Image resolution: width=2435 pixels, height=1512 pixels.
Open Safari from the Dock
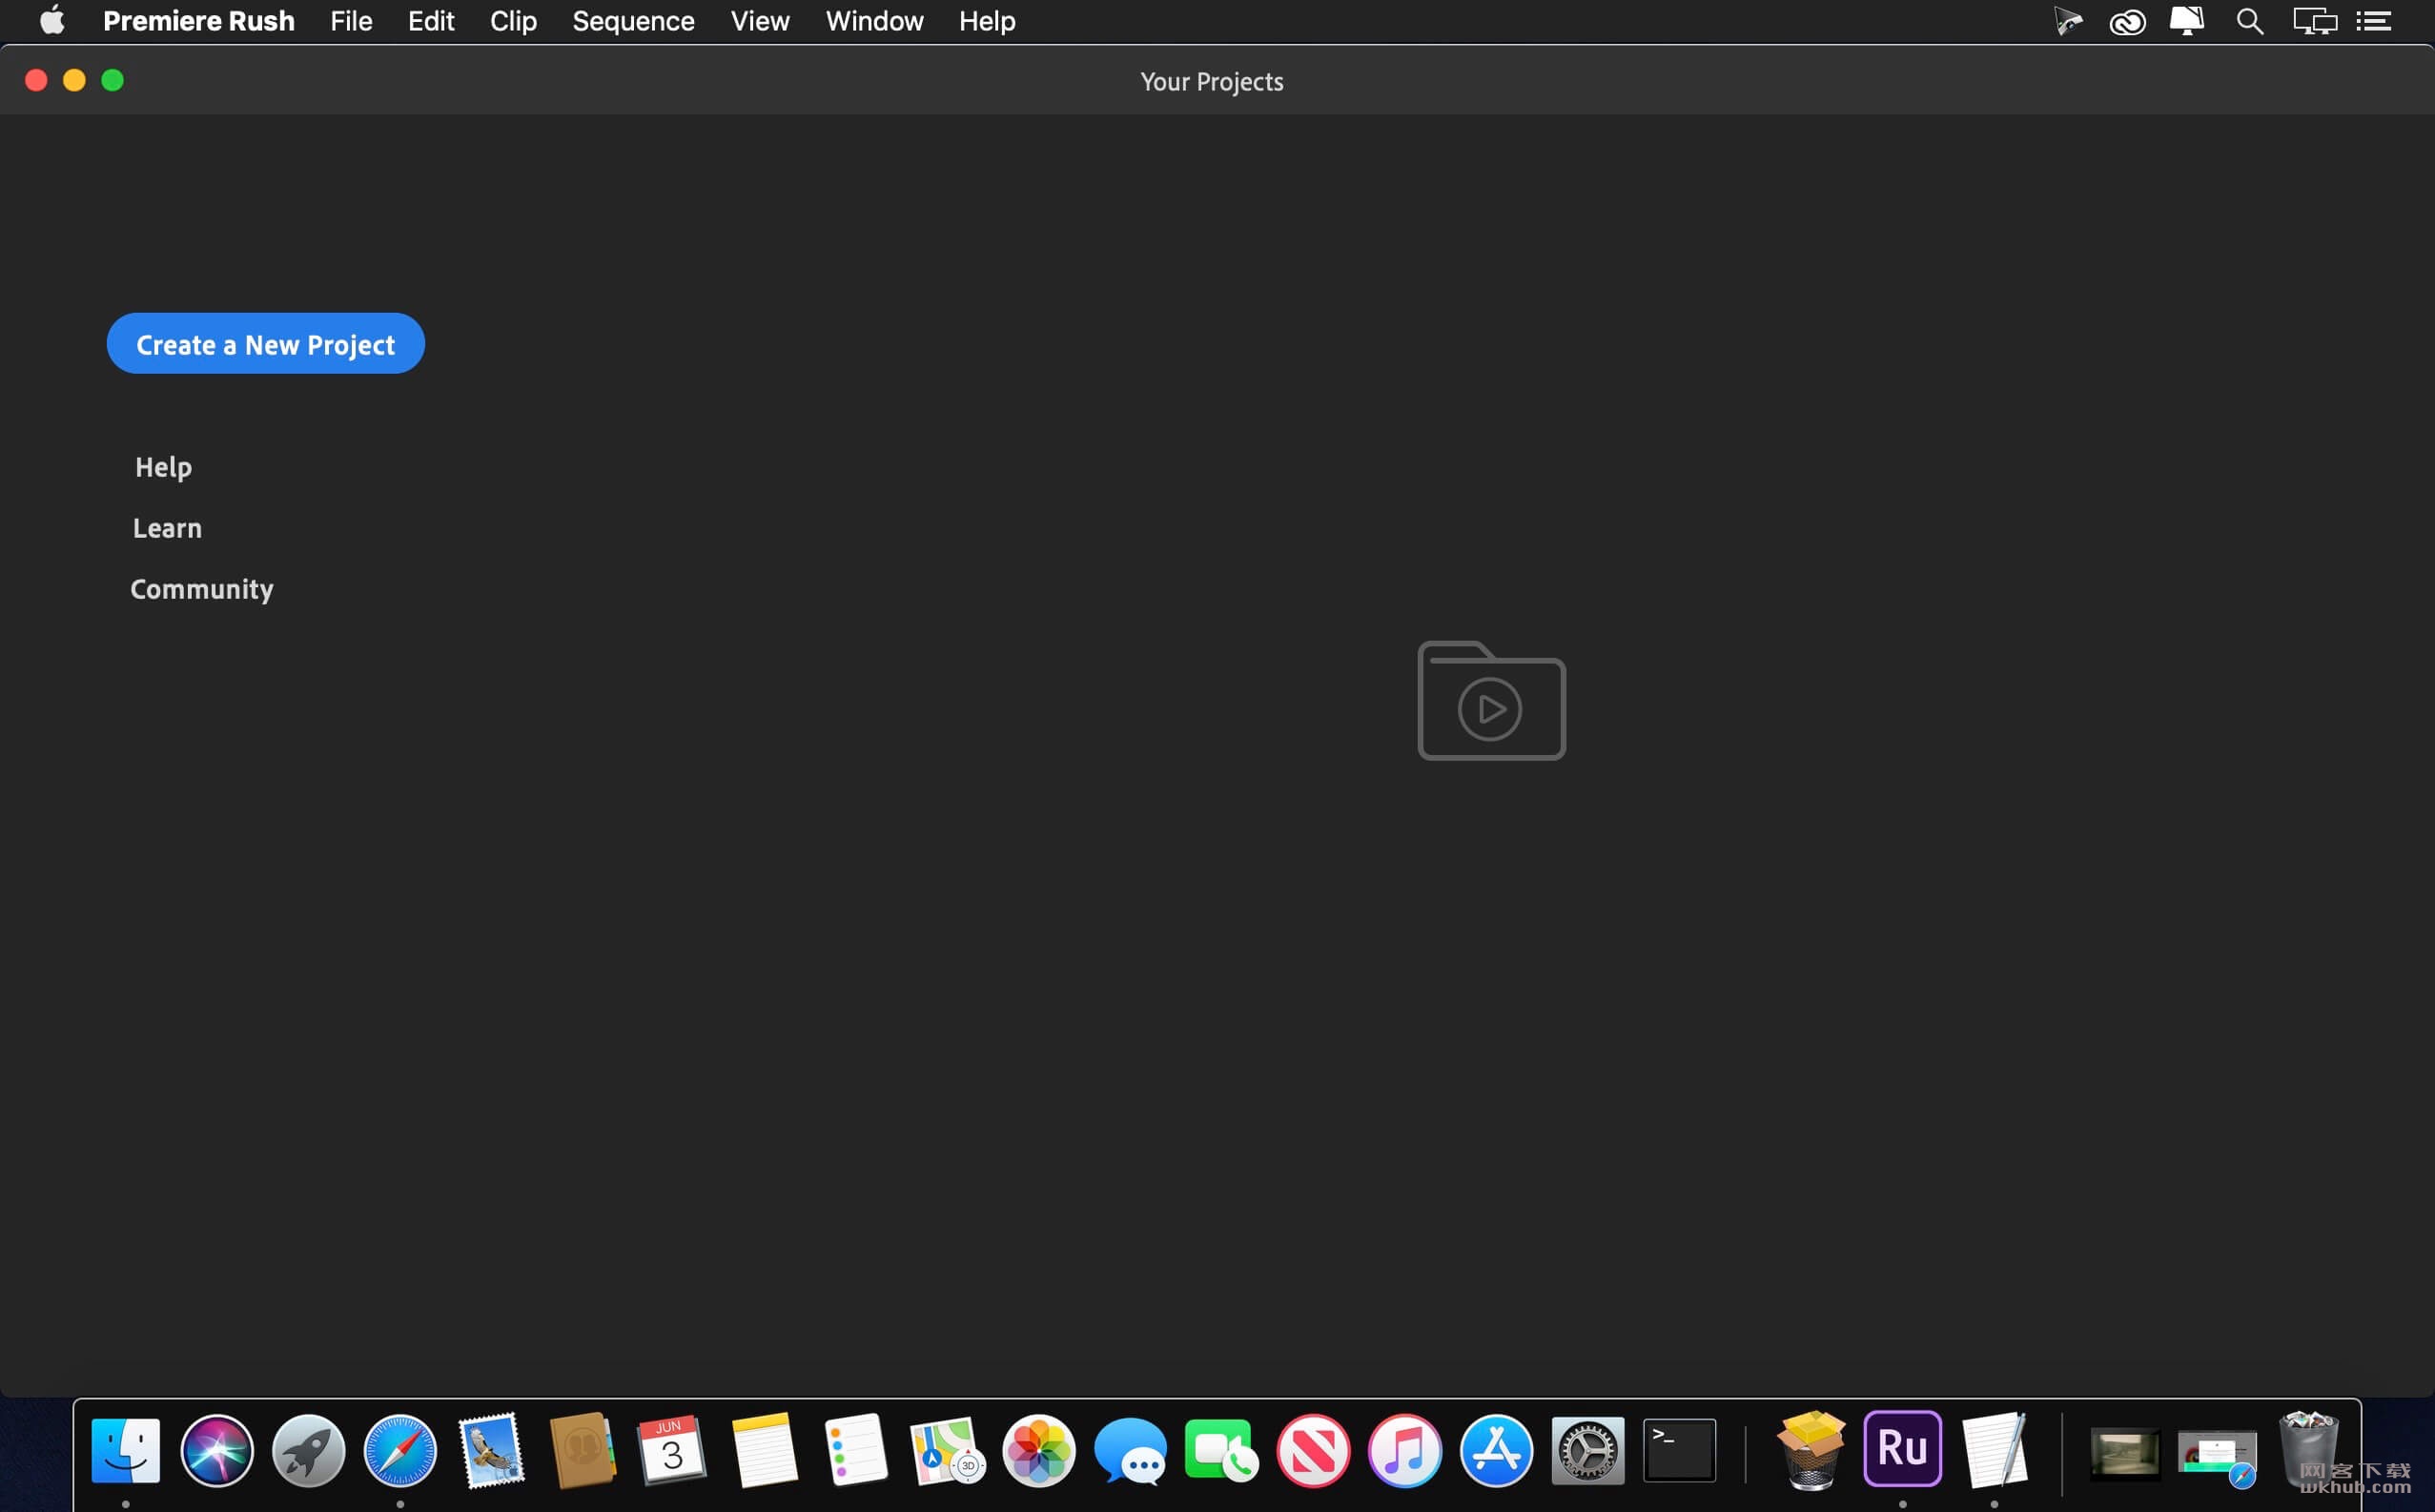tap(400, 1450)
